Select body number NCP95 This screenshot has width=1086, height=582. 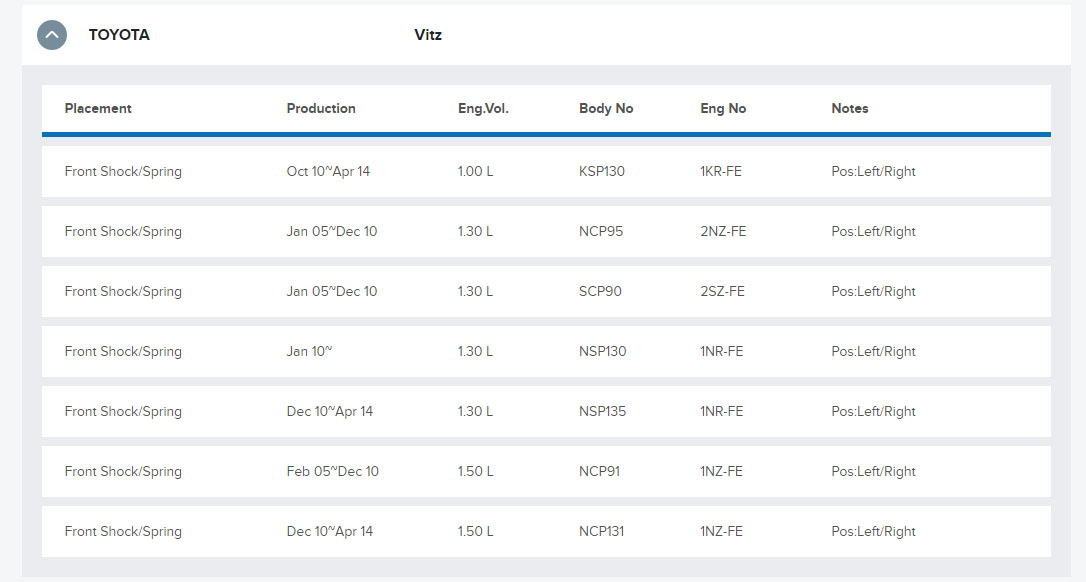coord(601,231)
